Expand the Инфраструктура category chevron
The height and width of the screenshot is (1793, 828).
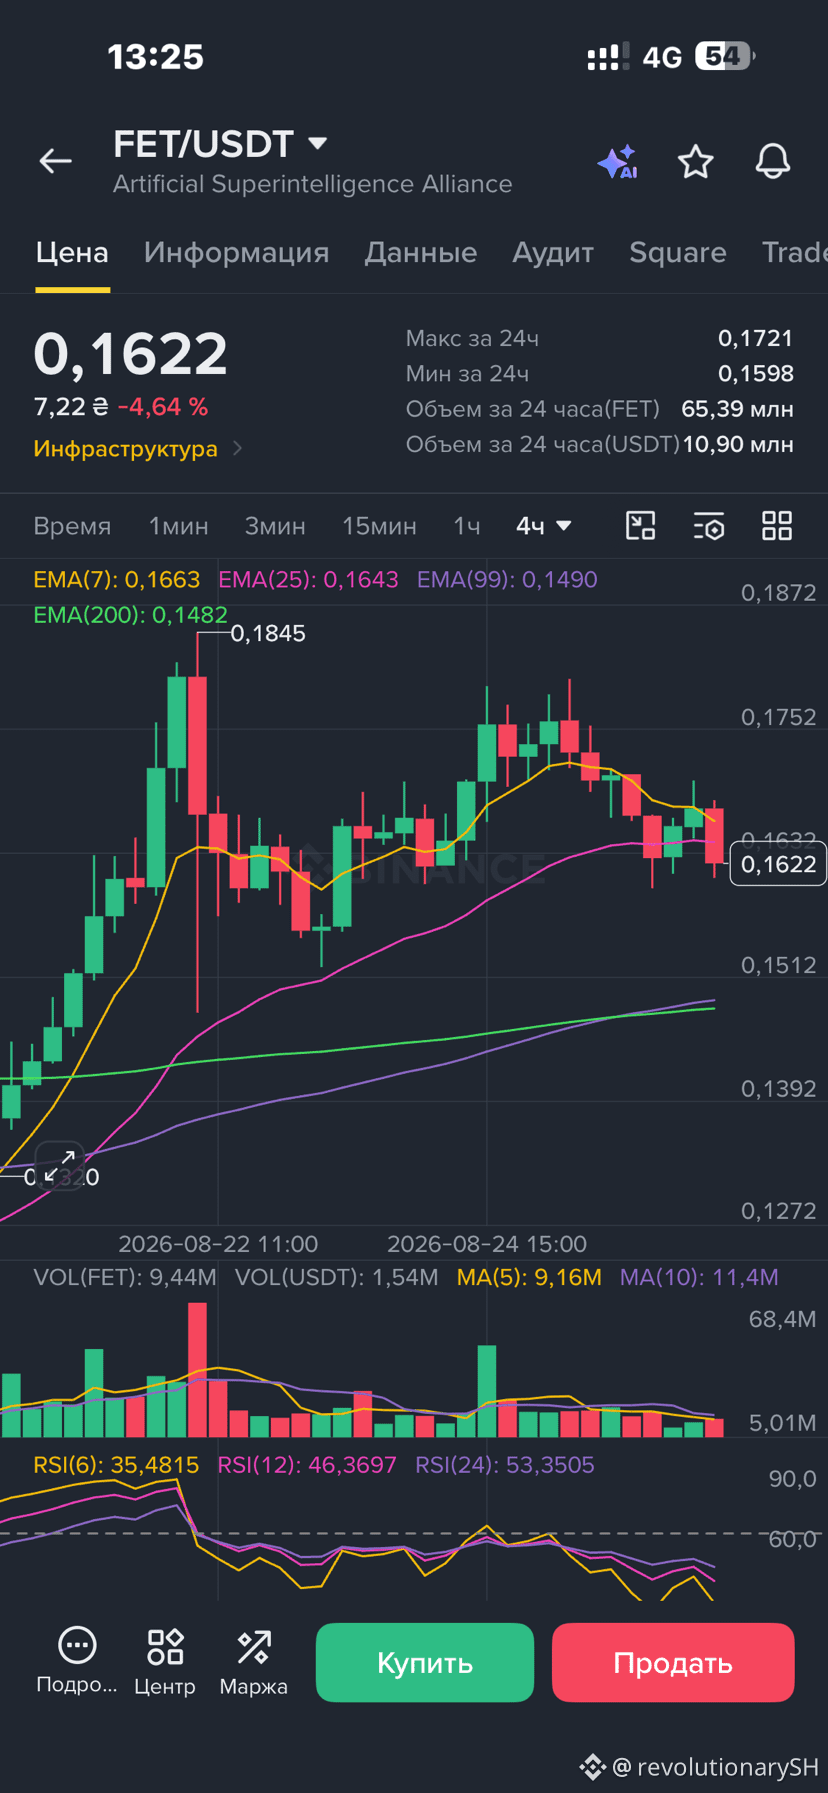pyautogui.click(x=237, y=448)
